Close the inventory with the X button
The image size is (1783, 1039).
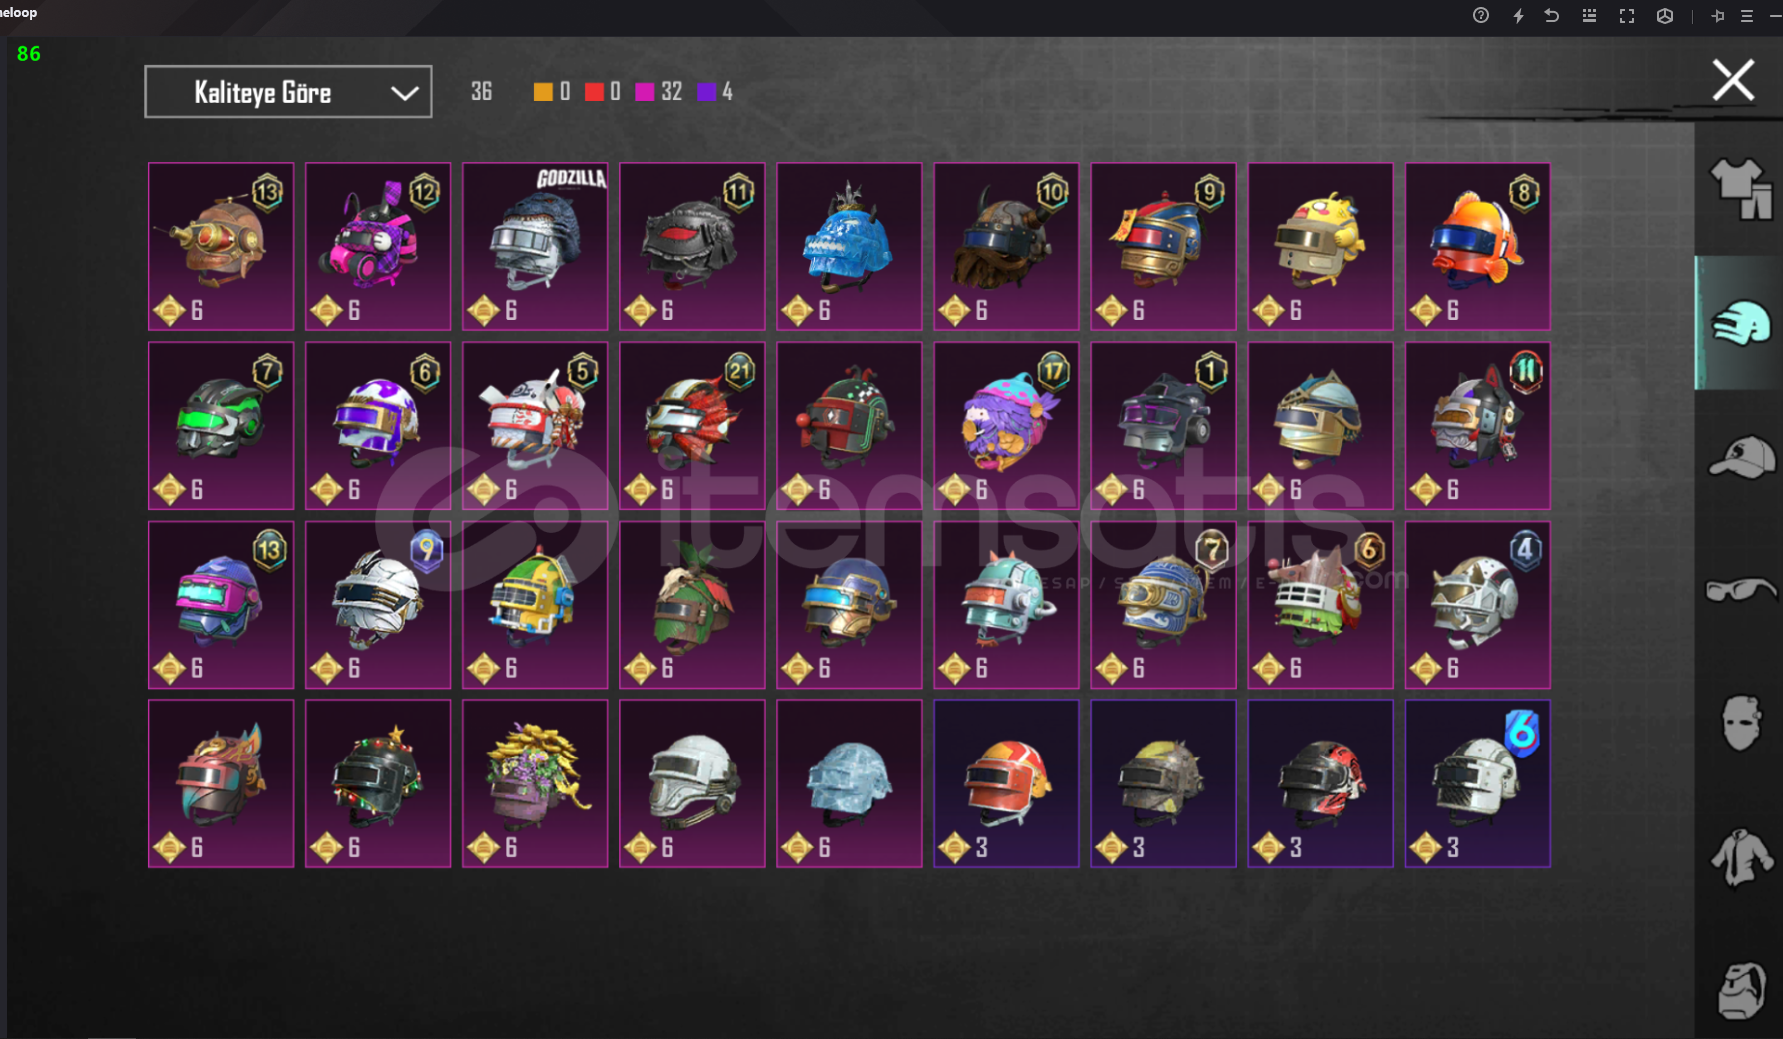coord(1733,80)
